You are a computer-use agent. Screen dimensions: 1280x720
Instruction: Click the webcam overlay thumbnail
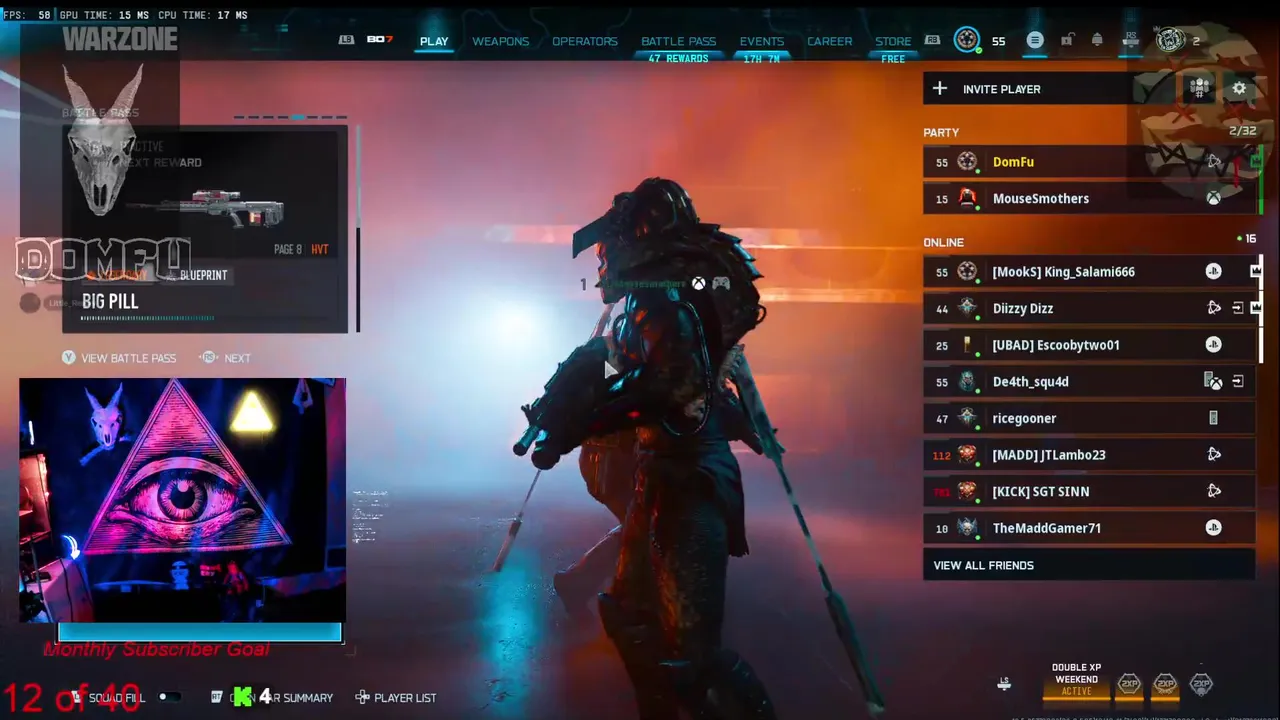tap(183, 500)
